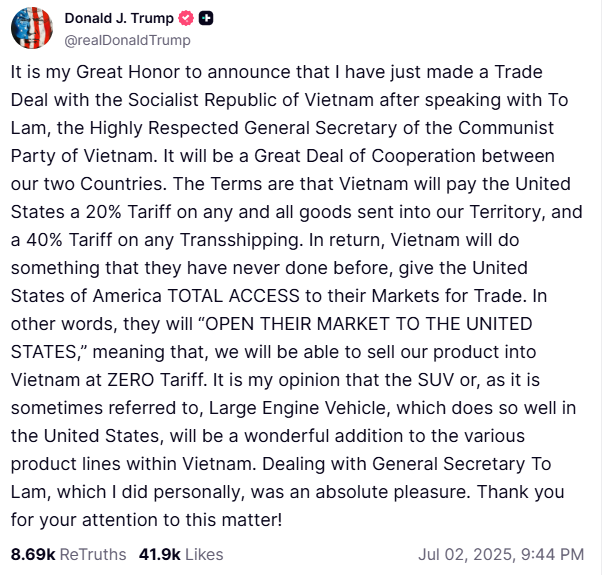Screen dimensions: 602x575
Task: Click the pink verified checkmark badge
Action: pos(186,18)
